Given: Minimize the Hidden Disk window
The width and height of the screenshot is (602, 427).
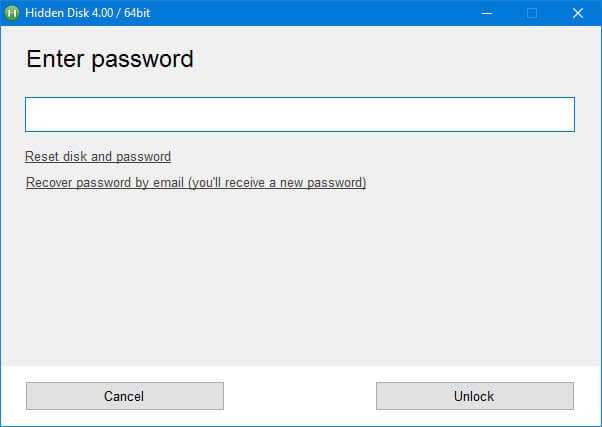Looking at the screenshot, I should click(x=486, y=13).
